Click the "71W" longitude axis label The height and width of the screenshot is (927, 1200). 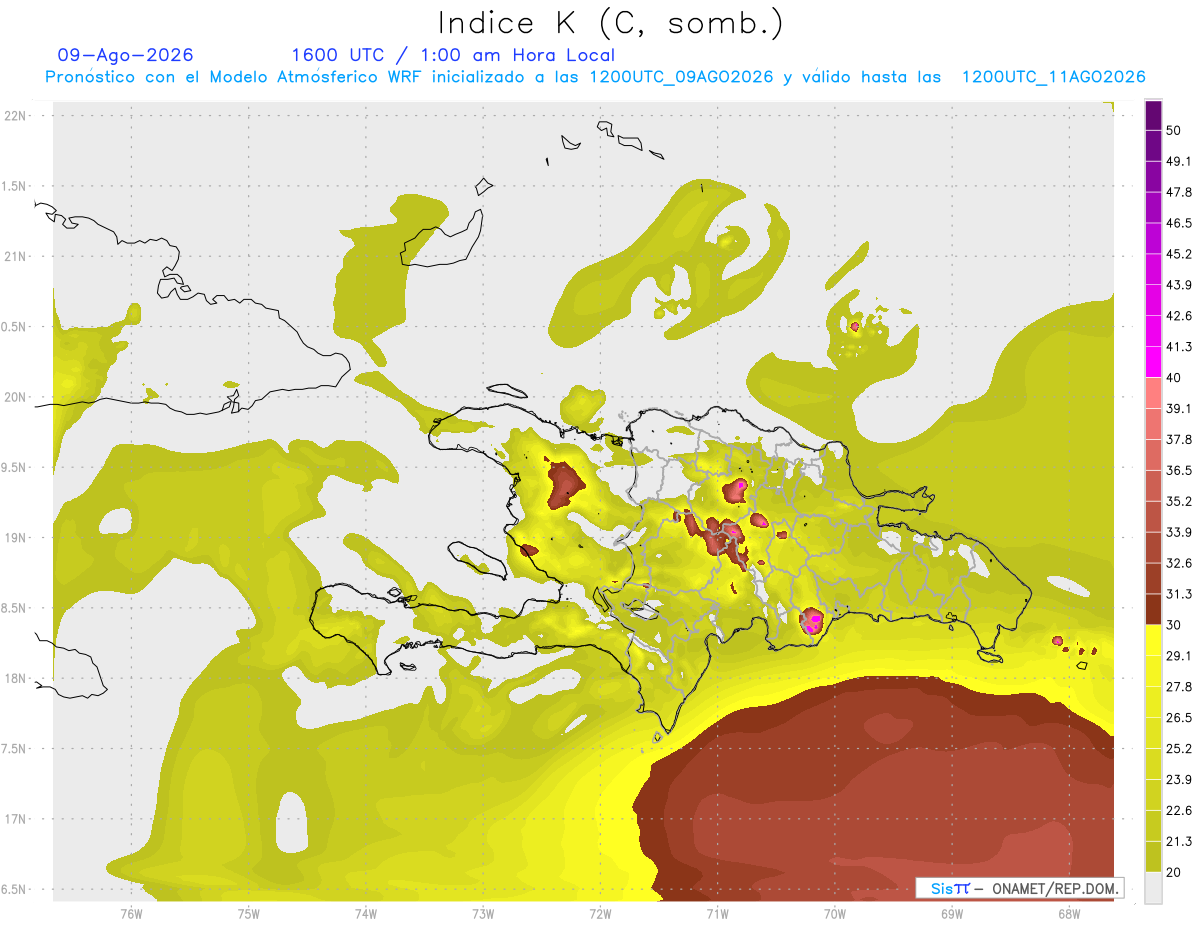click(717, 913)
